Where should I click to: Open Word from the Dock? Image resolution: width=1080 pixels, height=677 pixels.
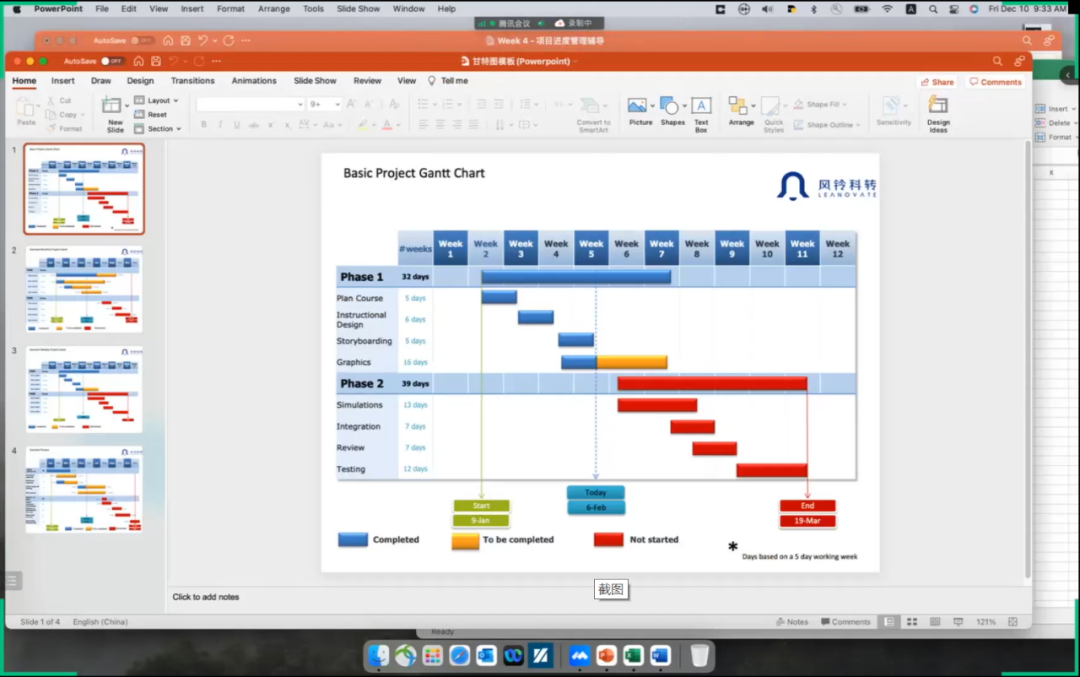[660, 656]
